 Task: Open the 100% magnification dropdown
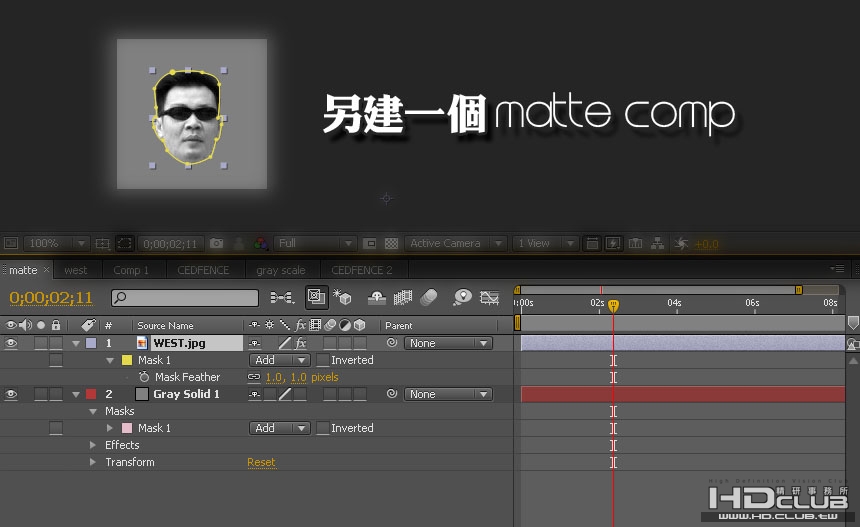click(56, 243)
